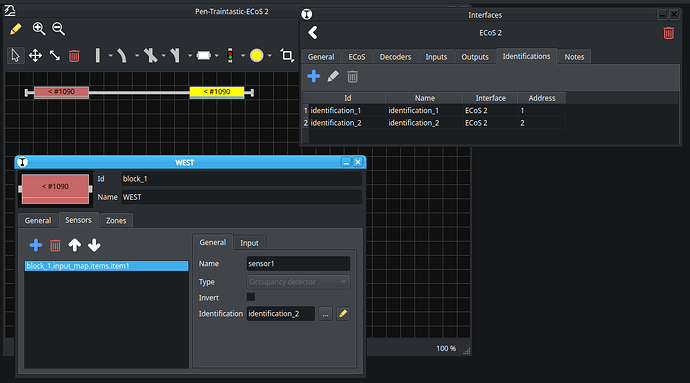The image size is (690, 383).
Task: Select the yellow circle tile tool
Action: pos(257,55)
